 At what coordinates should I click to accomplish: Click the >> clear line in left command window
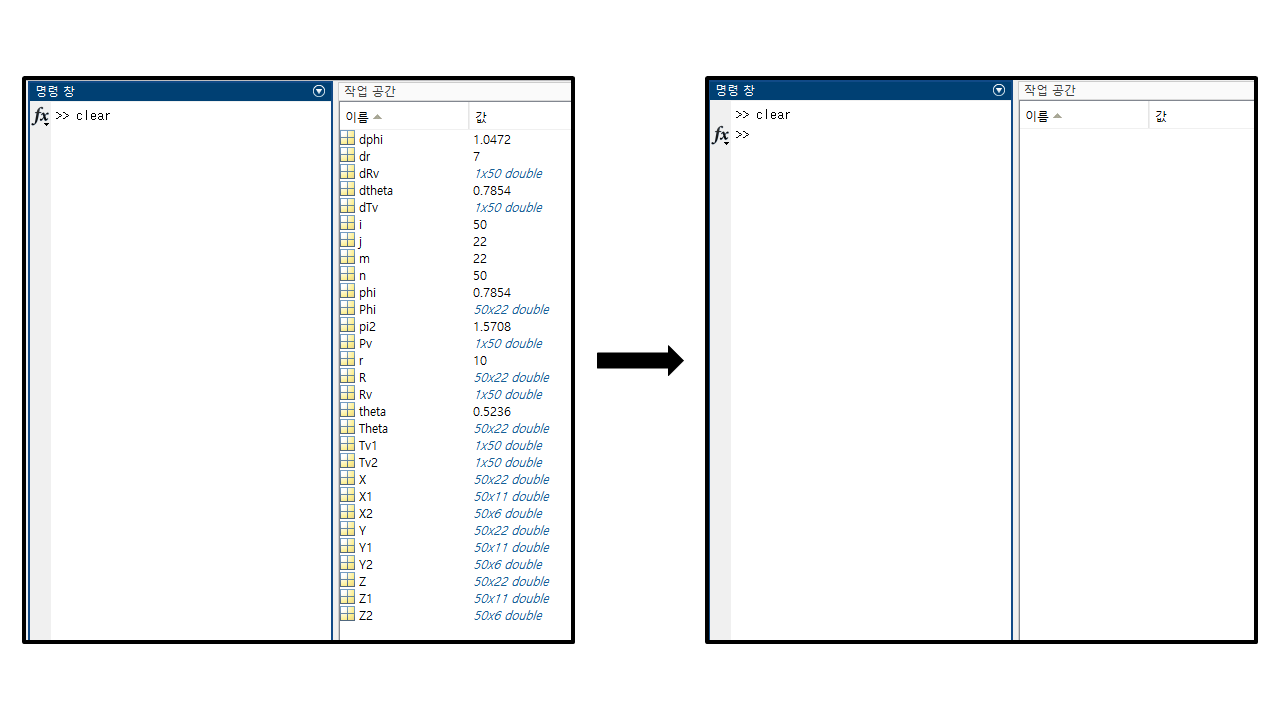coord(83,116)
